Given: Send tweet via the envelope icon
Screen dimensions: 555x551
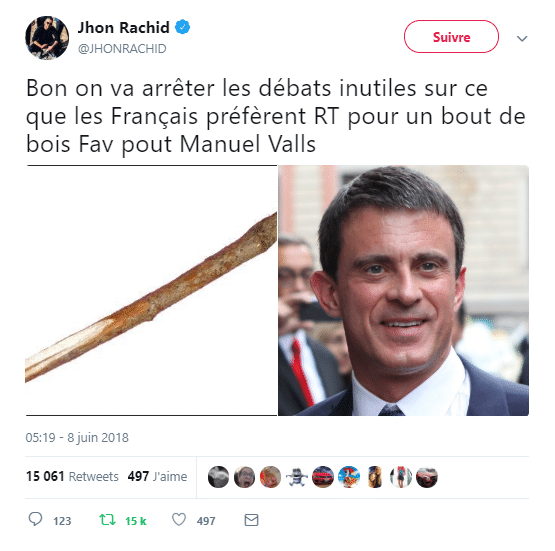Looking at the screenshot, I should (251, 520).
